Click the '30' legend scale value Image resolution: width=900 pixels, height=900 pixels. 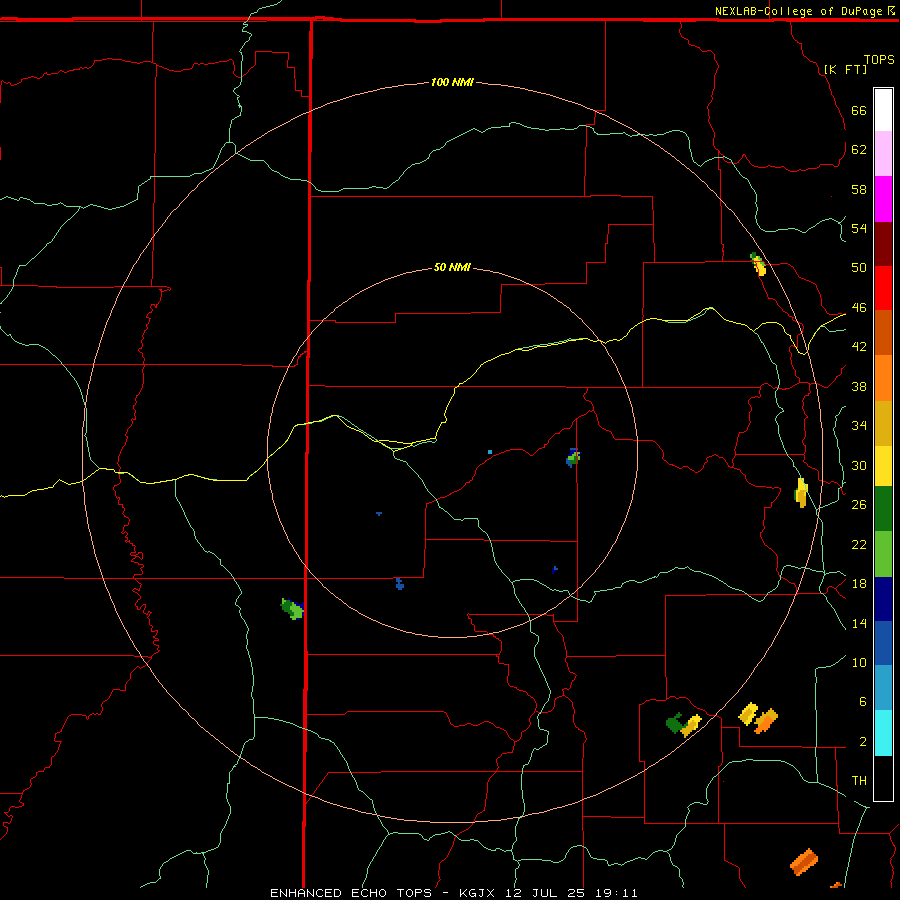click(x=859, y=465)
